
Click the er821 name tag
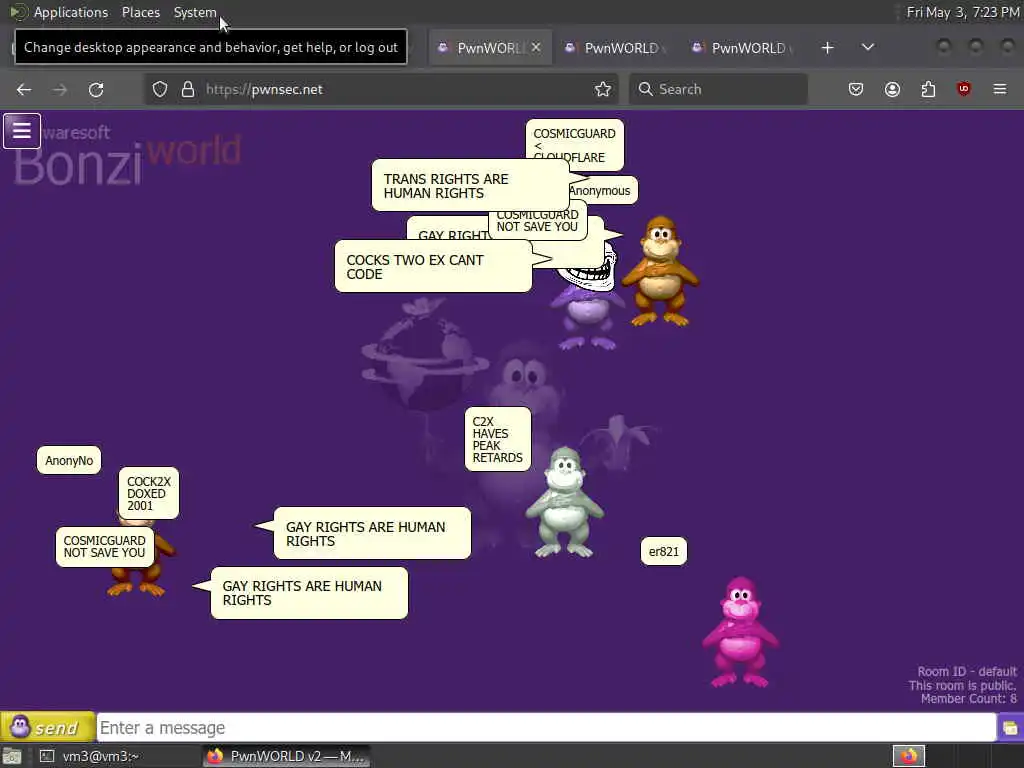664,552
